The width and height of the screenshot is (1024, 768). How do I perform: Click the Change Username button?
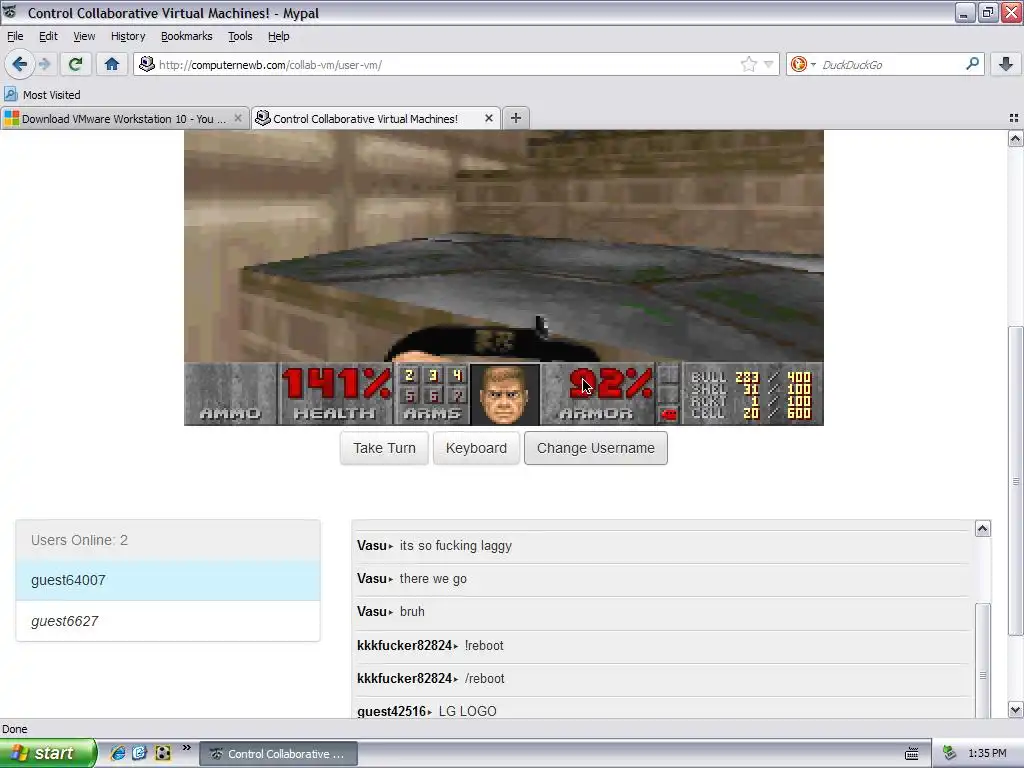click(596, 448)
